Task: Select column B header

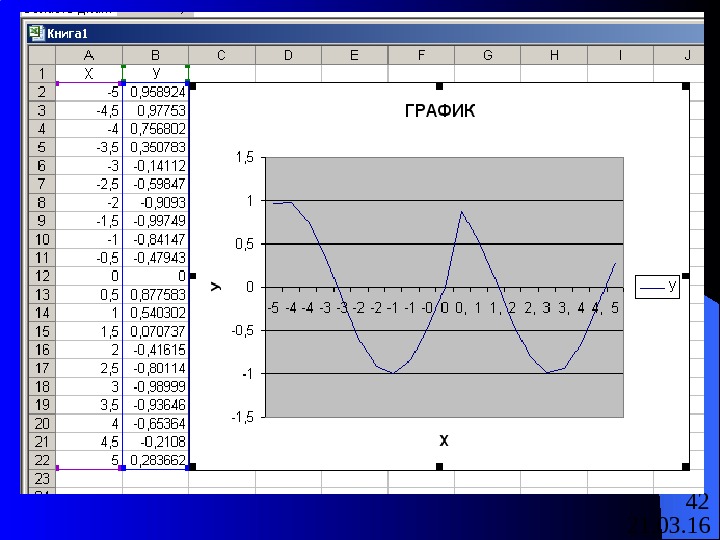Action: click(x=155, y=56)
